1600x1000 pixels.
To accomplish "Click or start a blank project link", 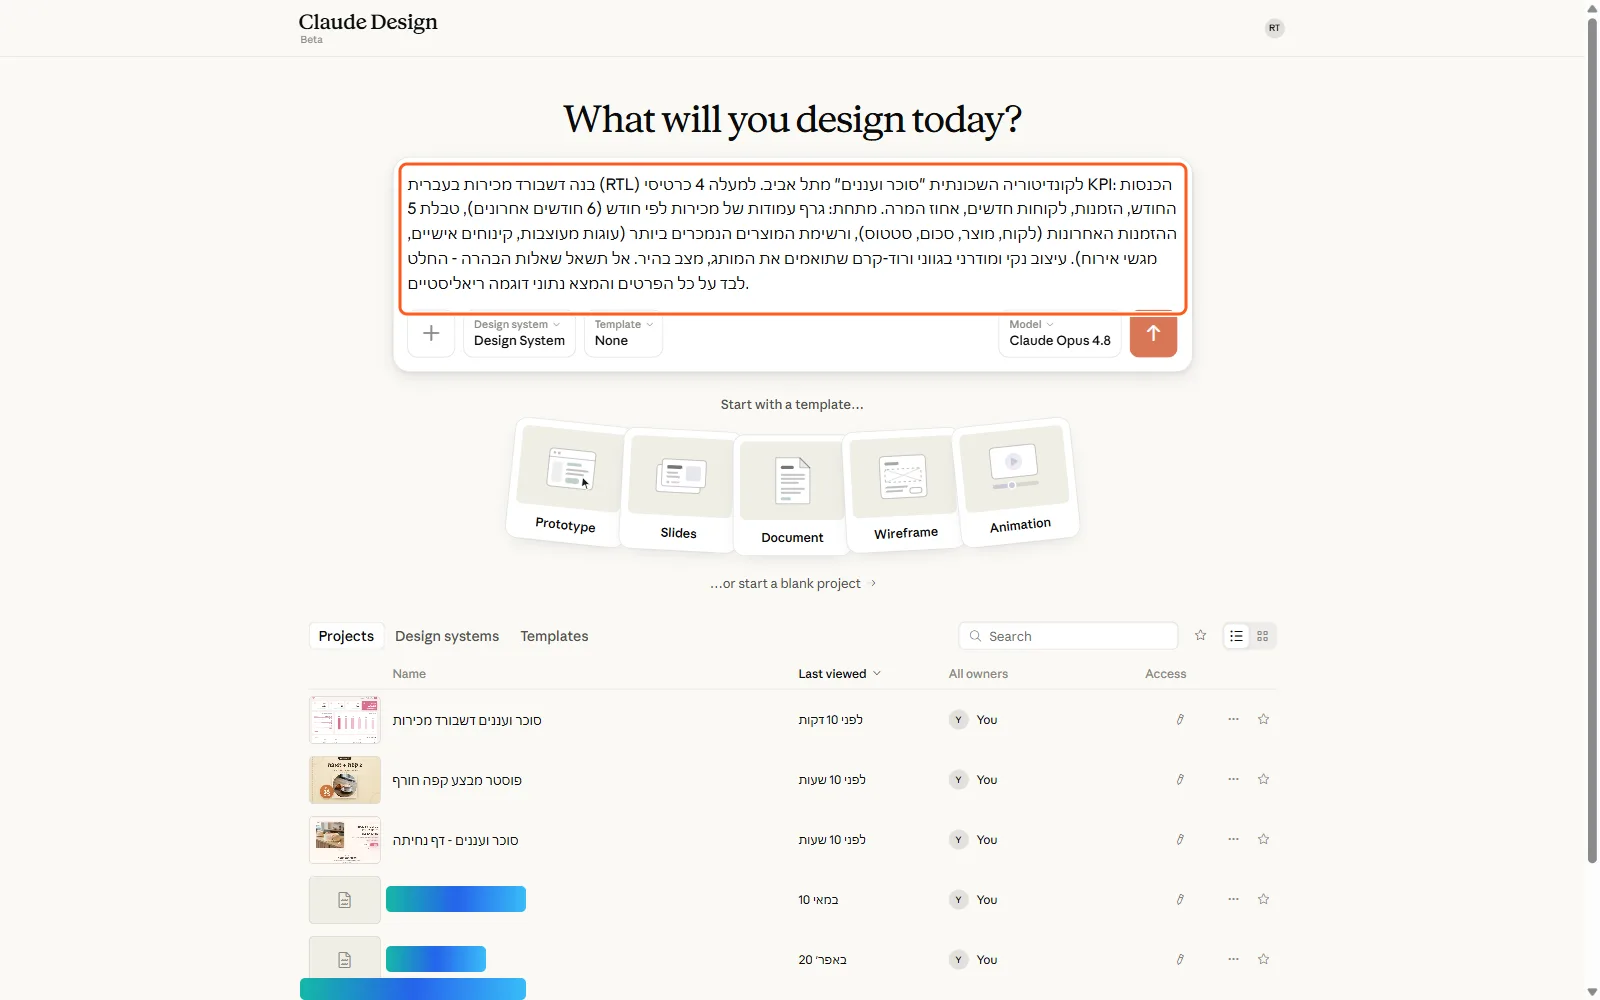I will point(793,583).
